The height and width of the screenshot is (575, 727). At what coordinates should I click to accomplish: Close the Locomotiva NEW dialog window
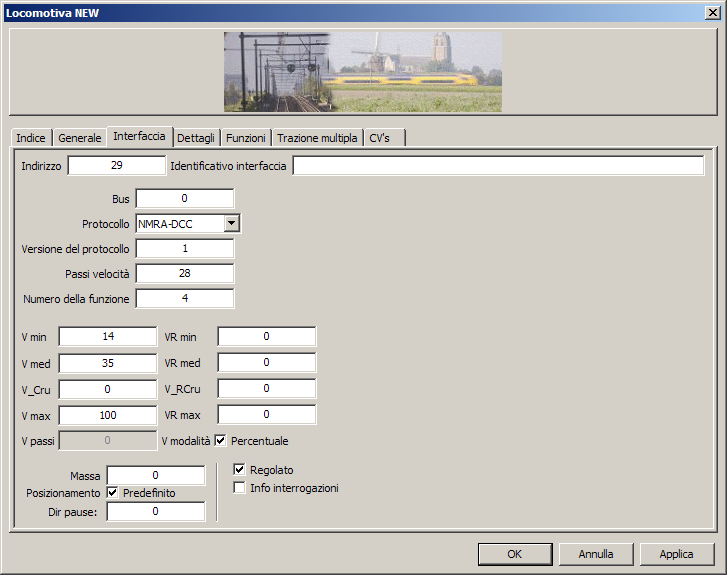click(711, 12)
